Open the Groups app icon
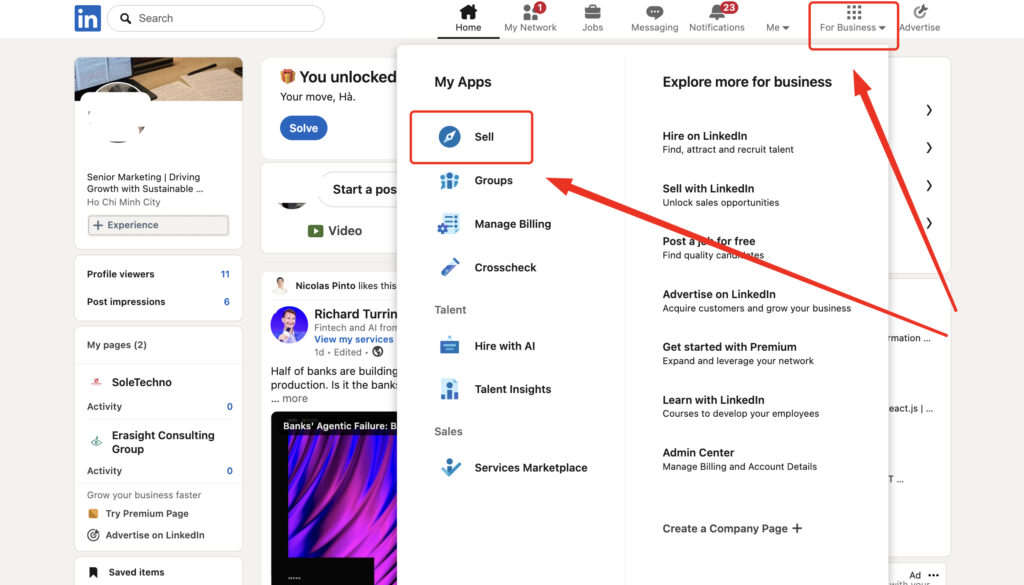Viewport: 1024px width, 585px height. tap(449, 180)
